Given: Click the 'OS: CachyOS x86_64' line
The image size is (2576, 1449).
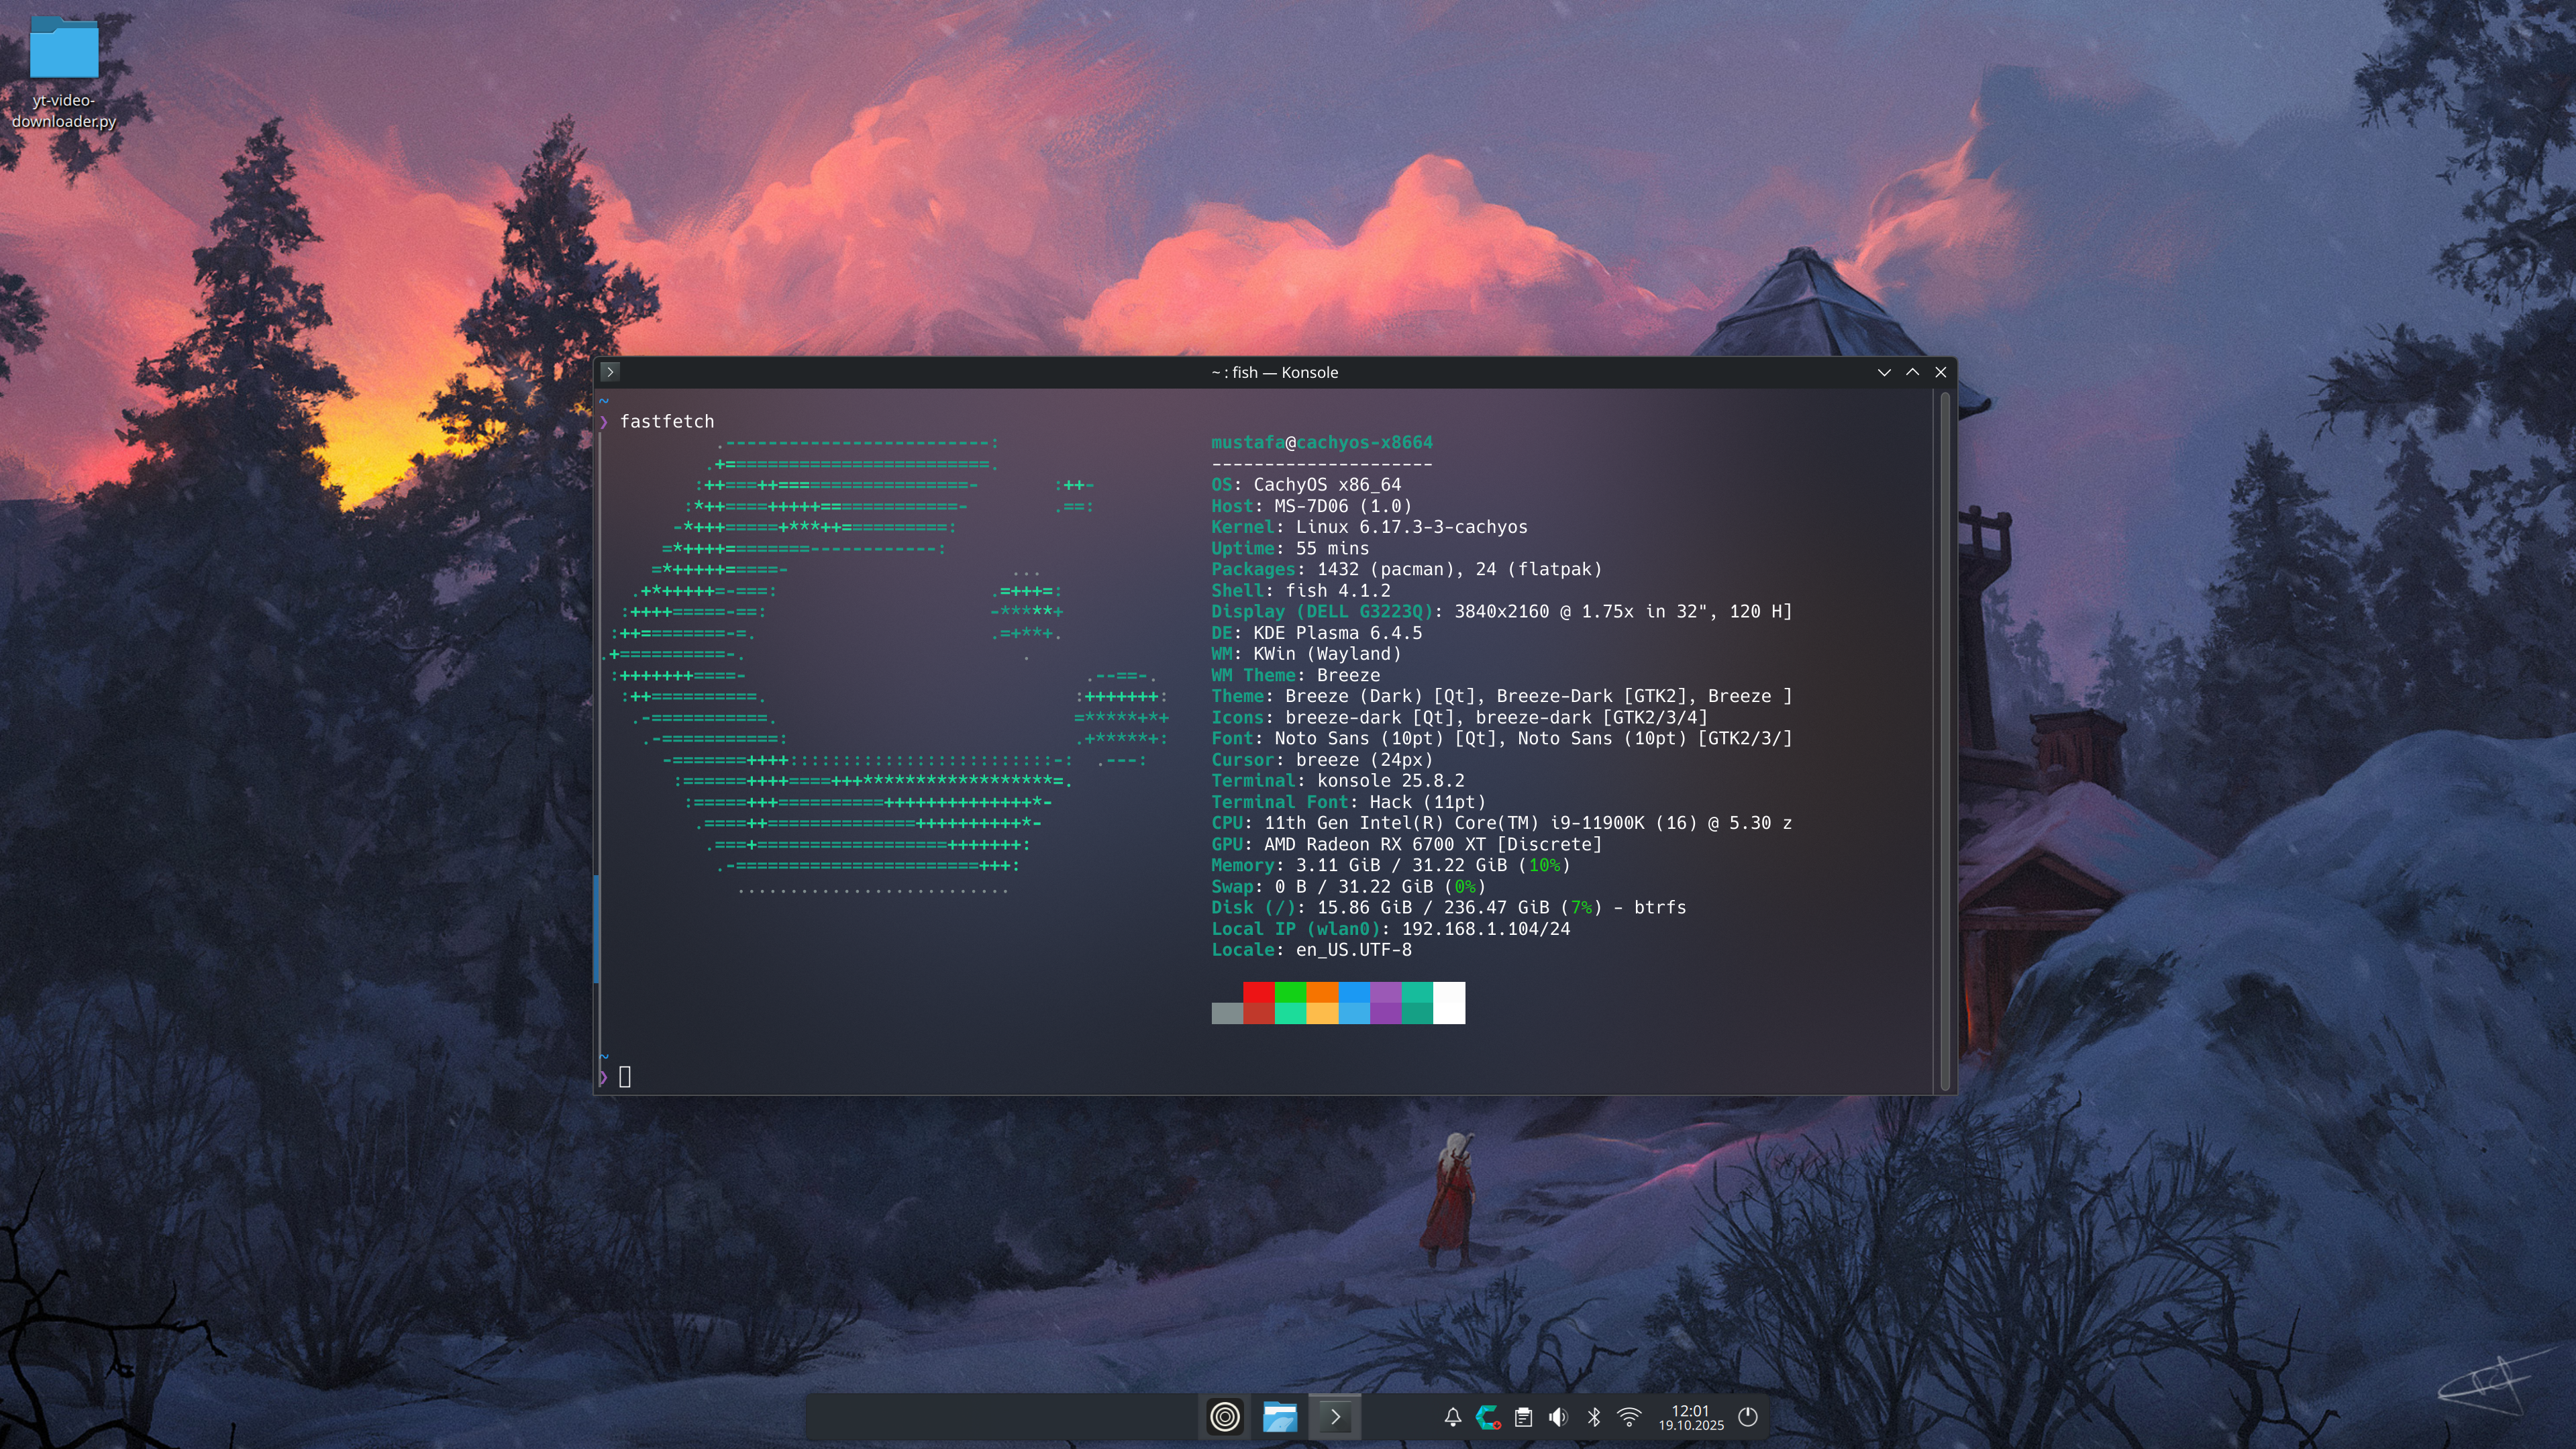Looking at the screenshot, I should click(x=1306, y=485).
